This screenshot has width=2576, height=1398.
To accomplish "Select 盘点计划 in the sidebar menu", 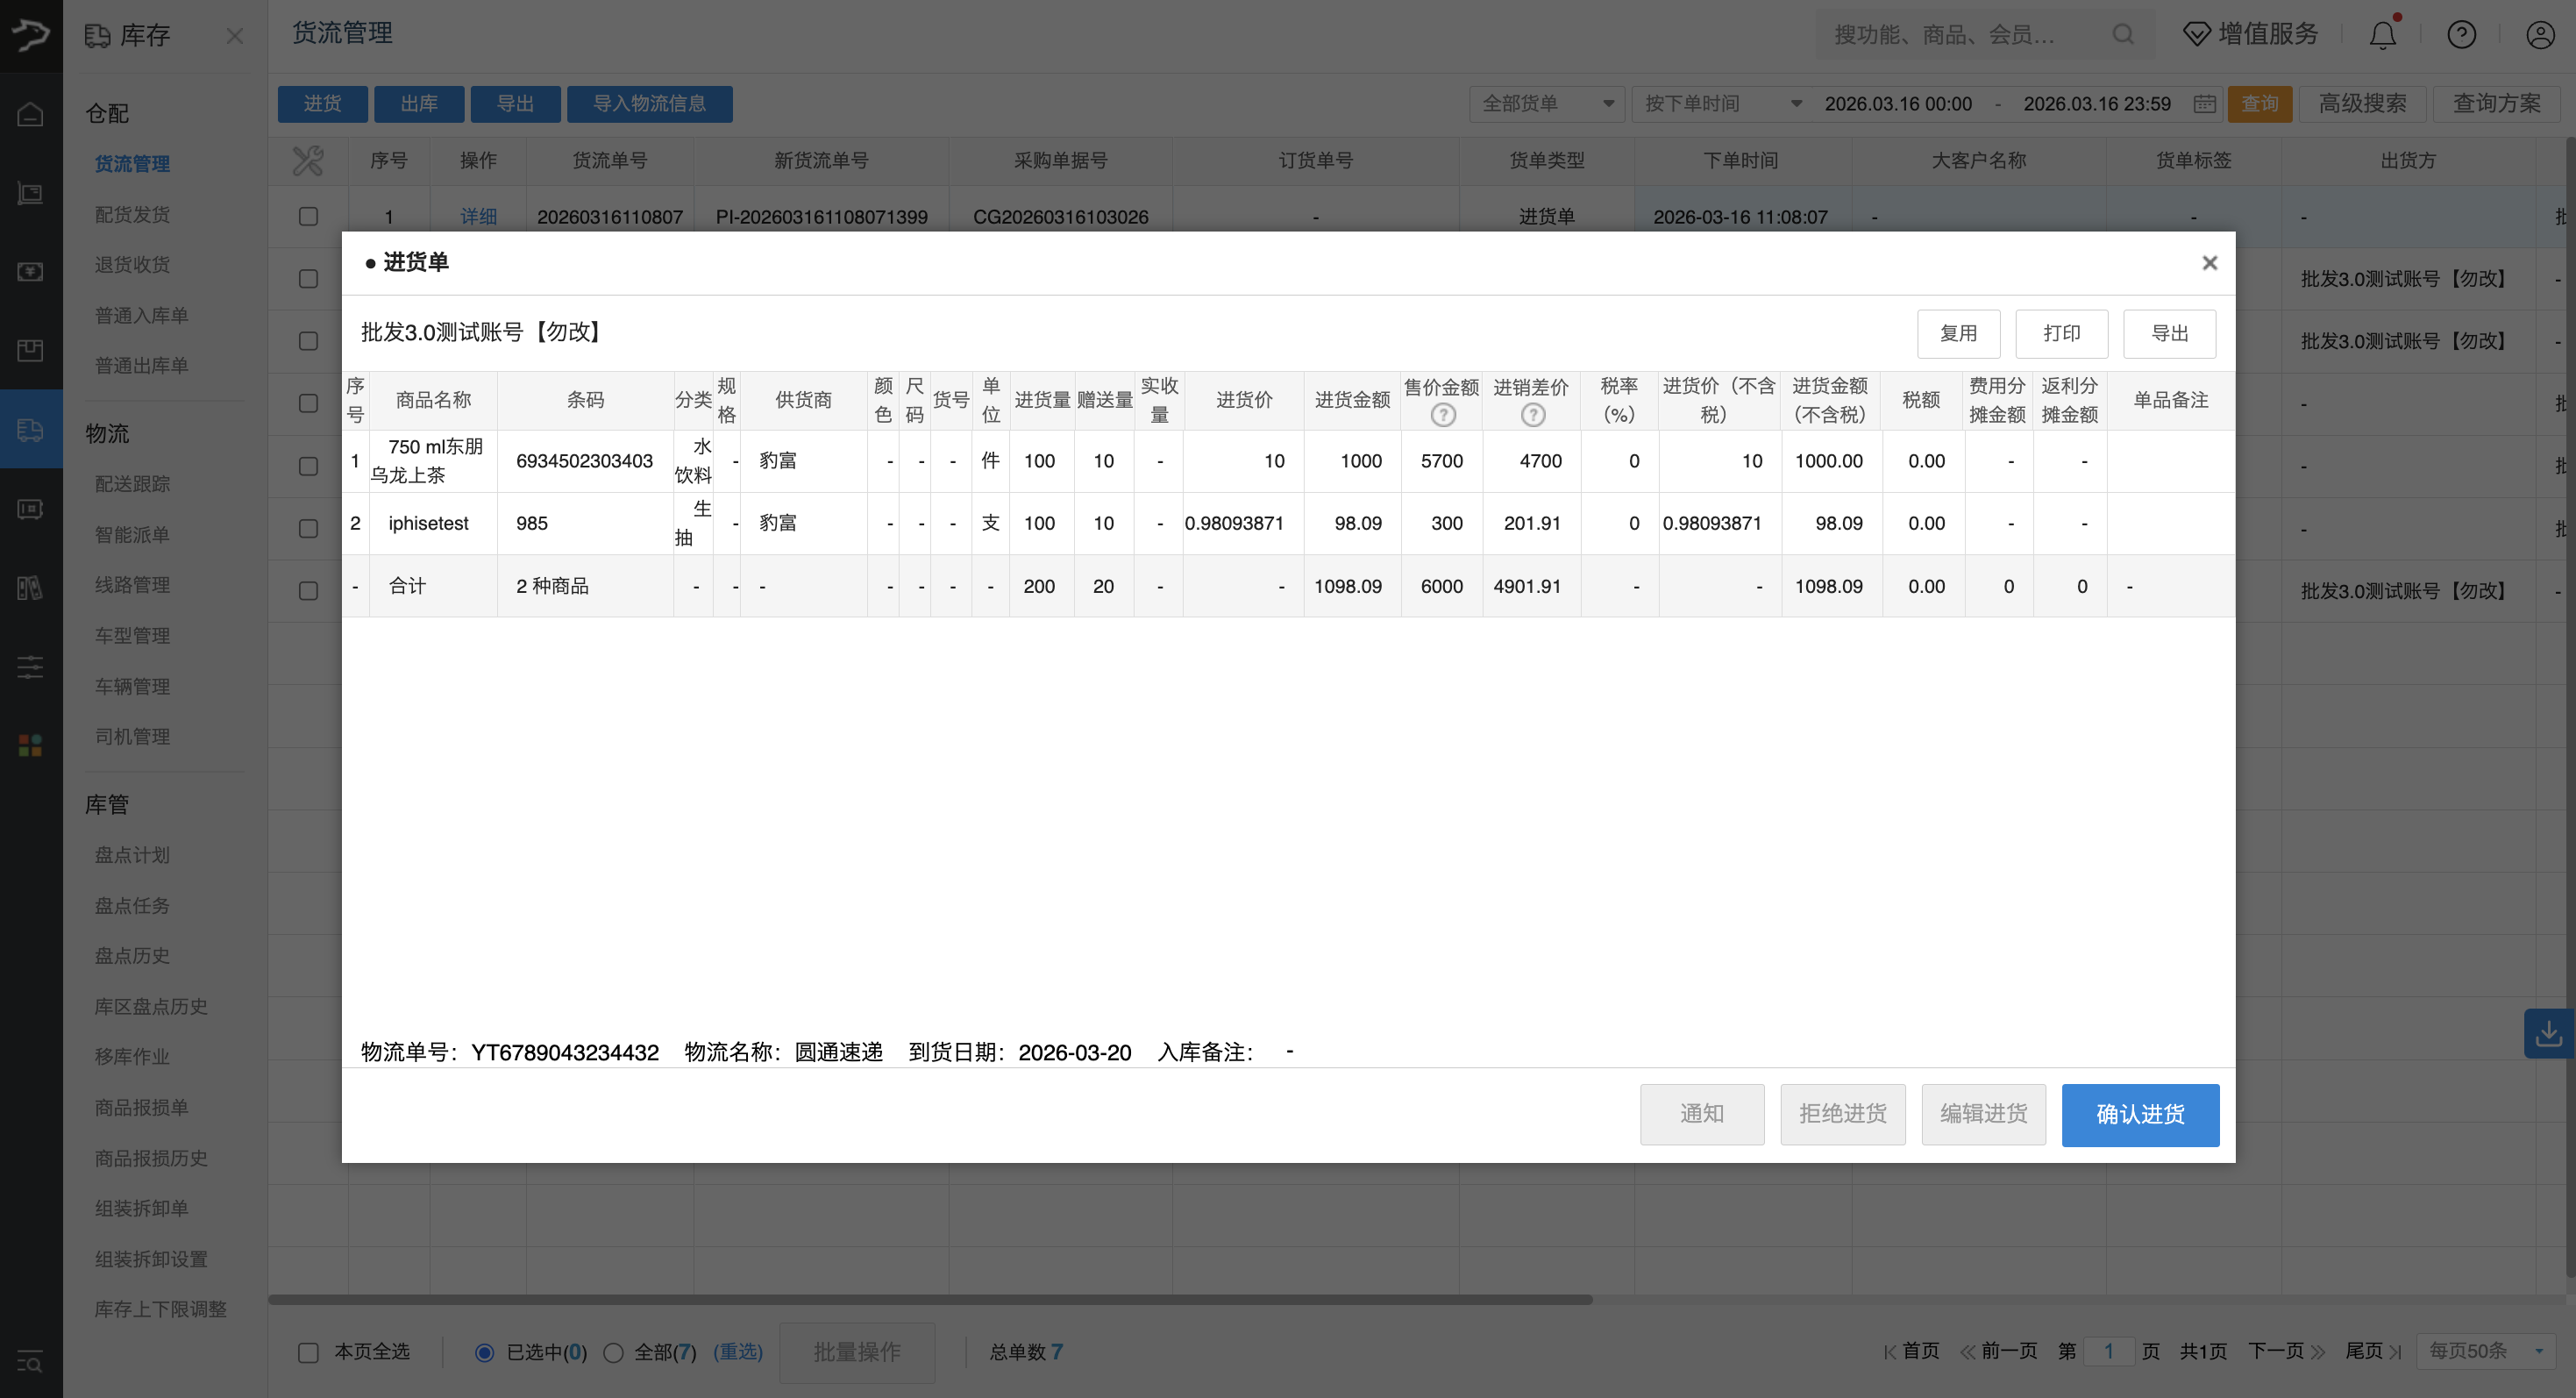I will (132, 855).
